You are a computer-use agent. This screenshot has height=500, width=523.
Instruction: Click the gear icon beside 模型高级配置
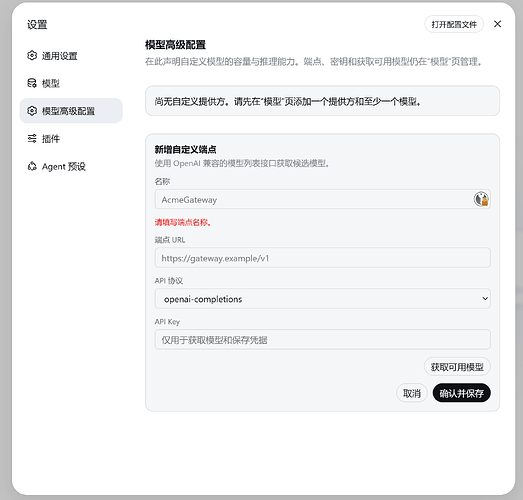[x=32, y=111]
